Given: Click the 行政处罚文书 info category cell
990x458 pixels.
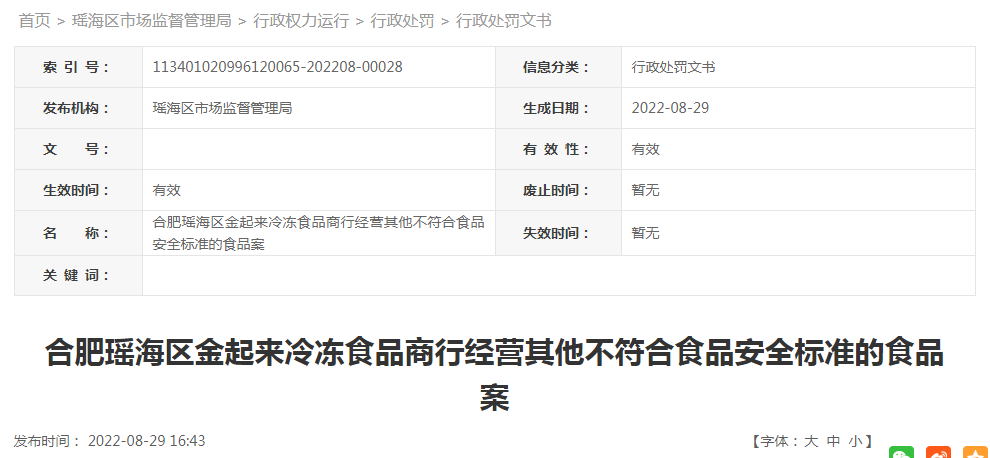Looking at the screenshot, I should pyautogui.click(x=798, y=67).
